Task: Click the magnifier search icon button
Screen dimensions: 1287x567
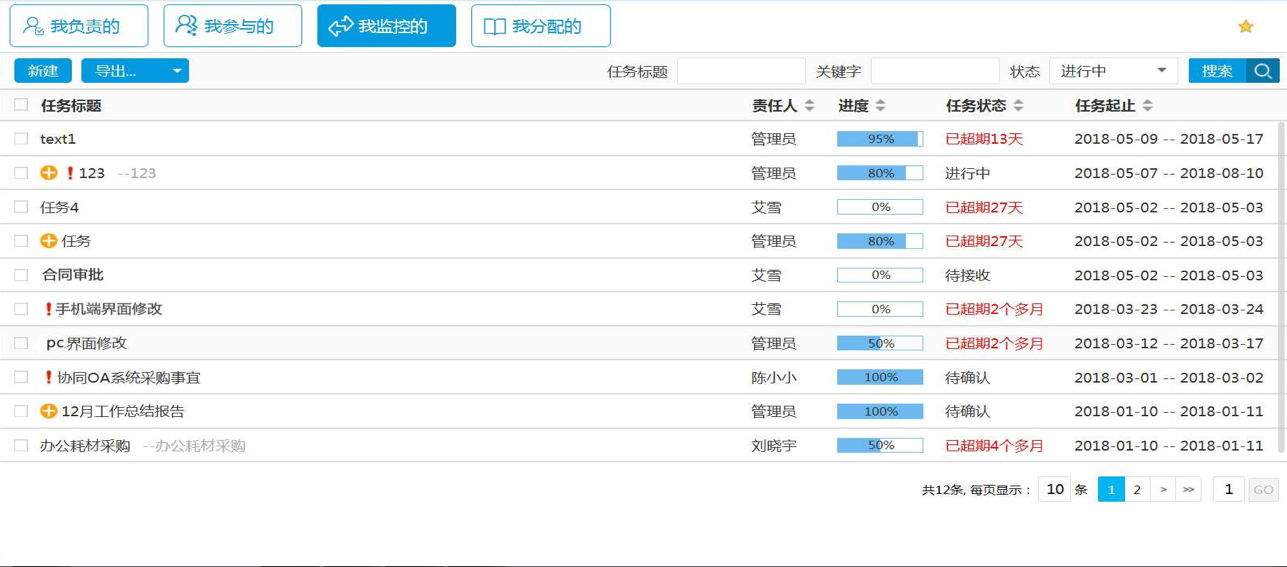Action: (x=1263, y=71)
